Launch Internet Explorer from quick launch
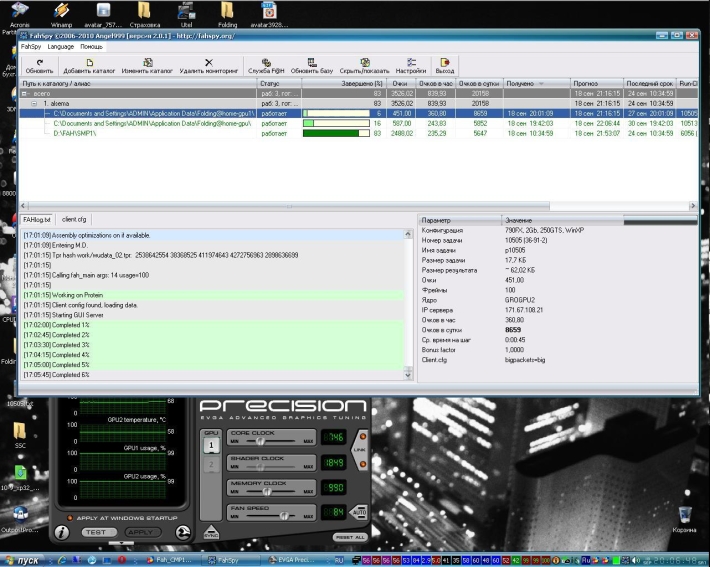710x567 pixels. click(61, 560)
